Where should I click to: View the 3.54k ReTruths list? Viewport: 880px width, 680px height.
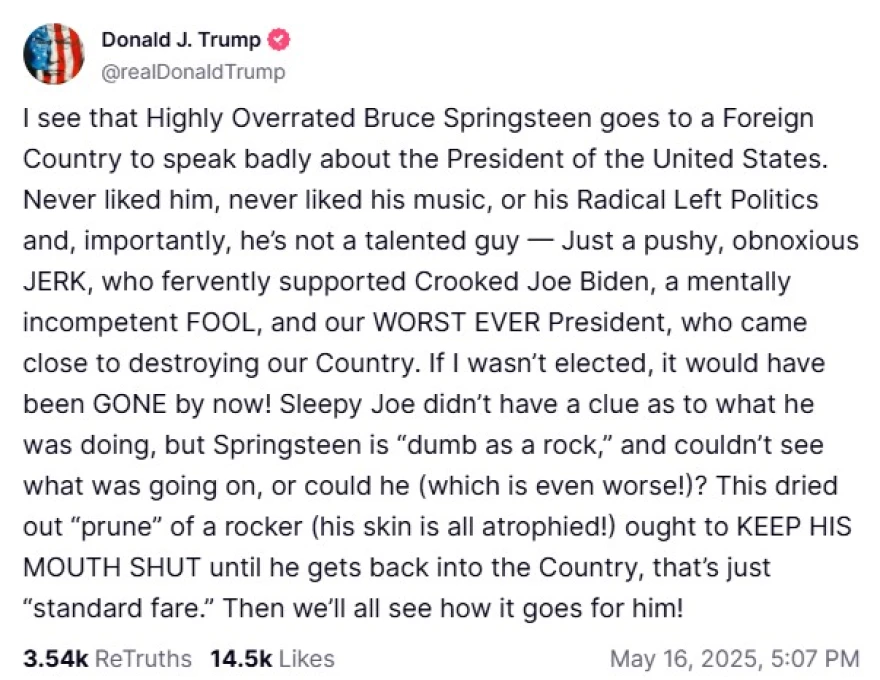(107, 658)
